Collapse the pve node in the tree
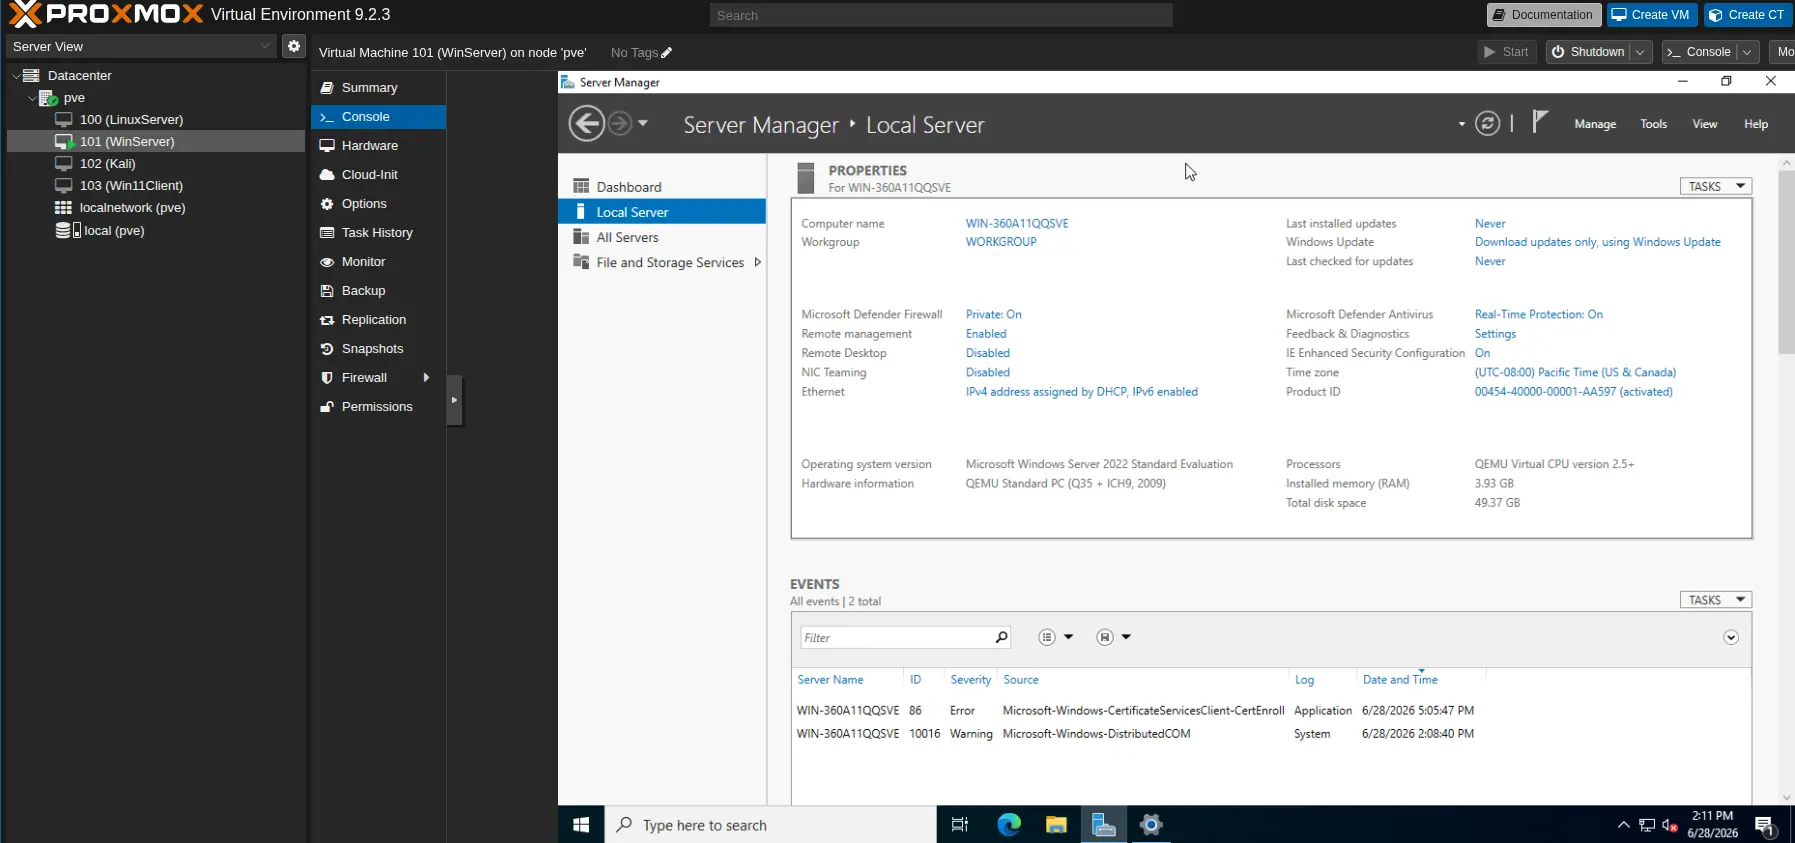Image resolution: width=1795 pixels, height=843 pixels. coord(32,98)
